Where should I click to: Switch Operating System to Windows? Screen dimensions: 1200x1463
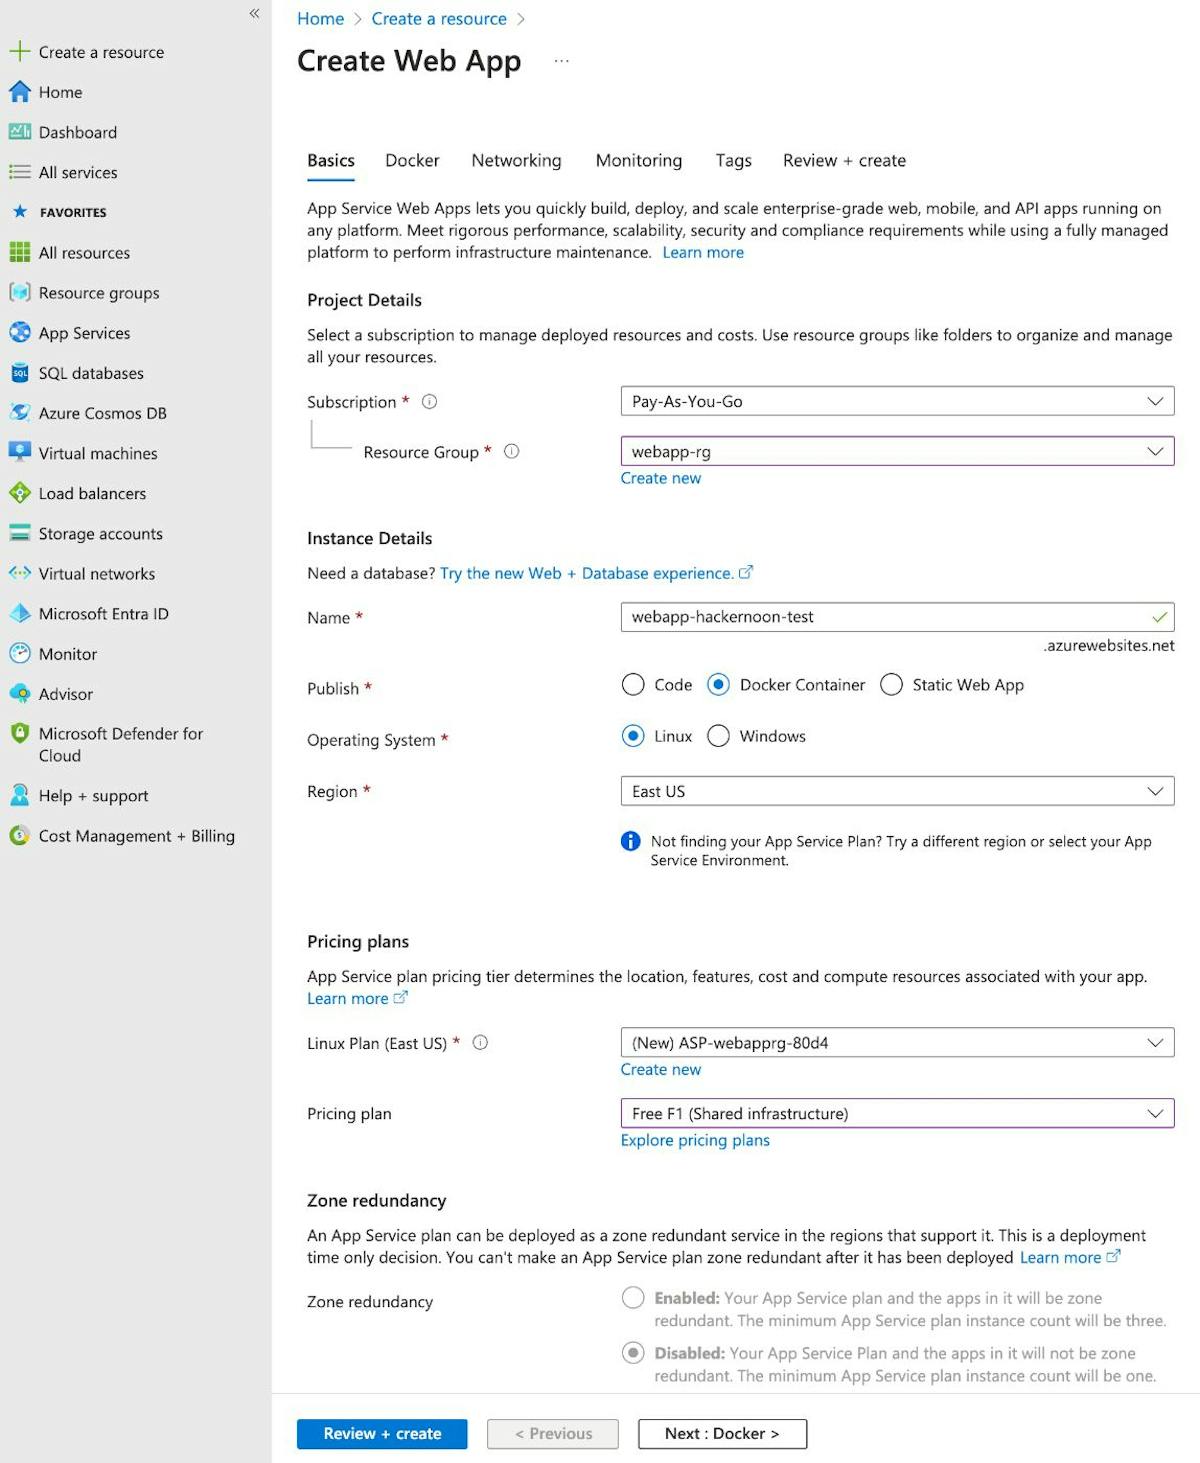(x=718, y=736)
